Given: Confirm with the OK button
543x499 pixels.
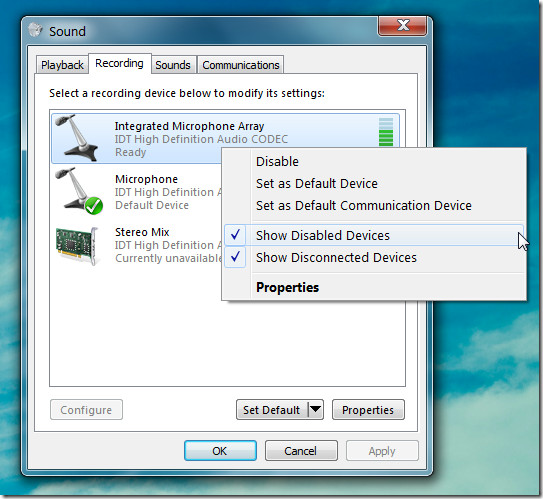Looking at the screenshot, I should [220, 451].
